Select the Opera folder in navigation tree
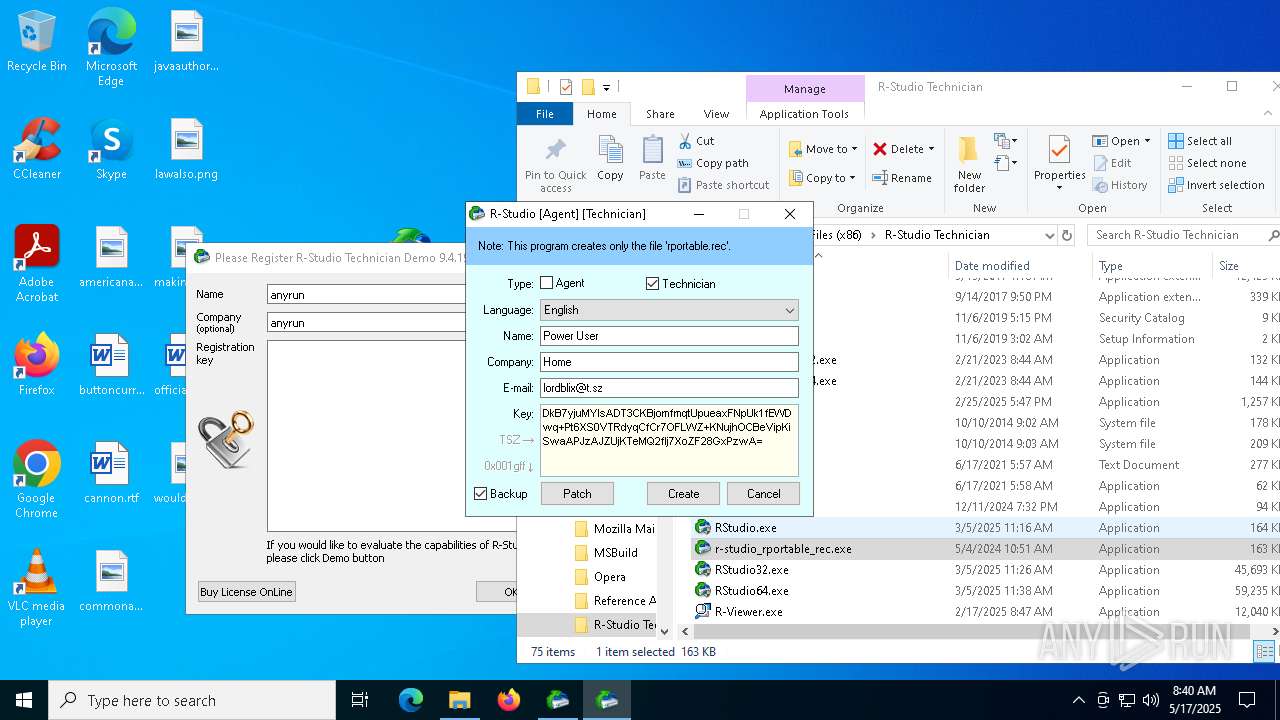Viewport: 1280px width, 720px height. [x=609, y=577]
